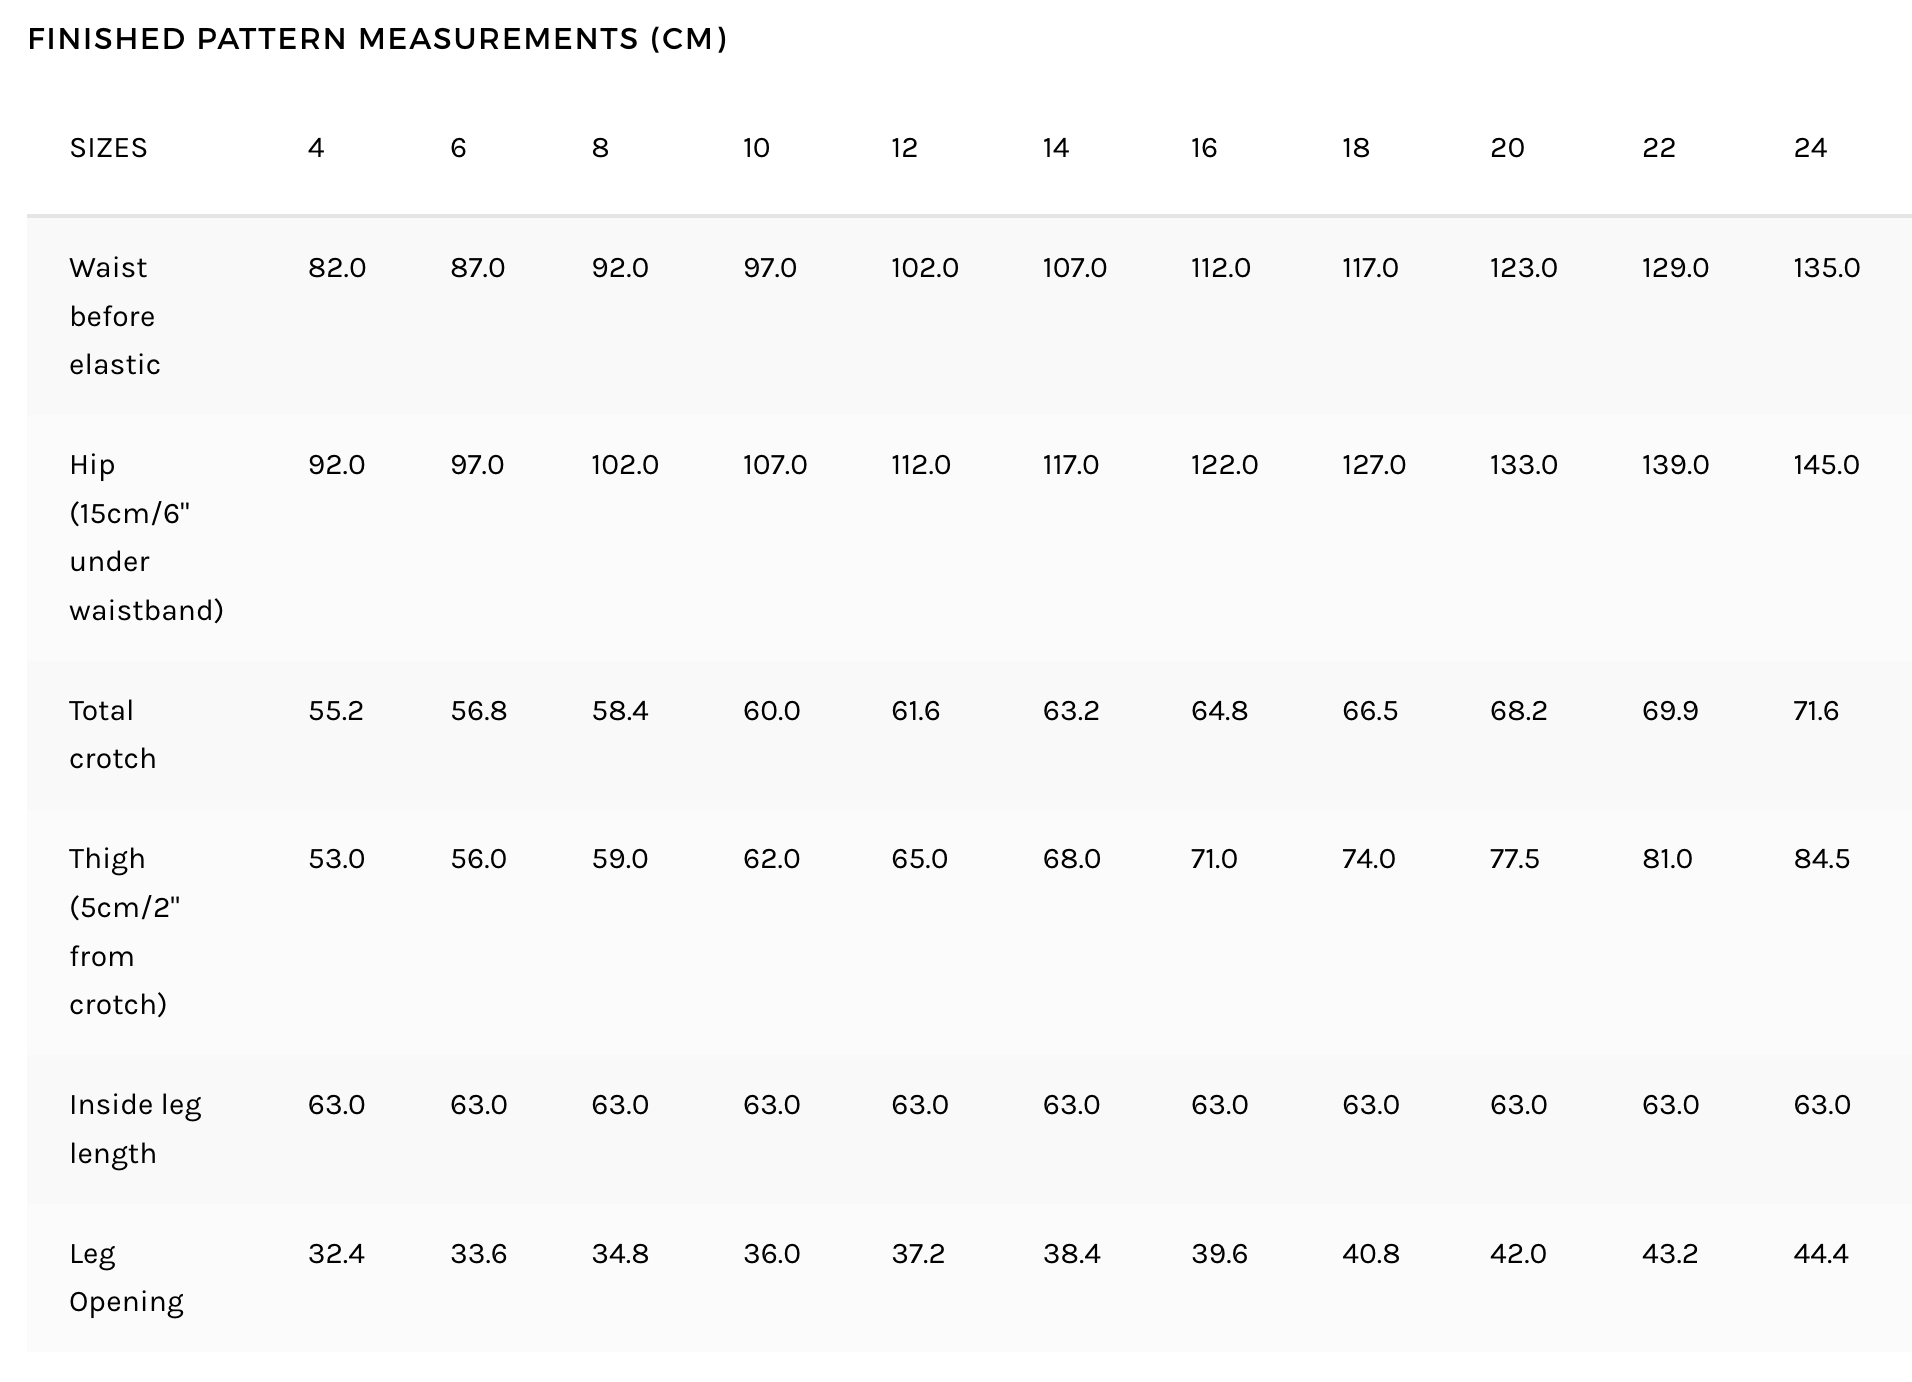Click hip value 122.0 for size 16

pyautogui.click(x=1224, y=465)
